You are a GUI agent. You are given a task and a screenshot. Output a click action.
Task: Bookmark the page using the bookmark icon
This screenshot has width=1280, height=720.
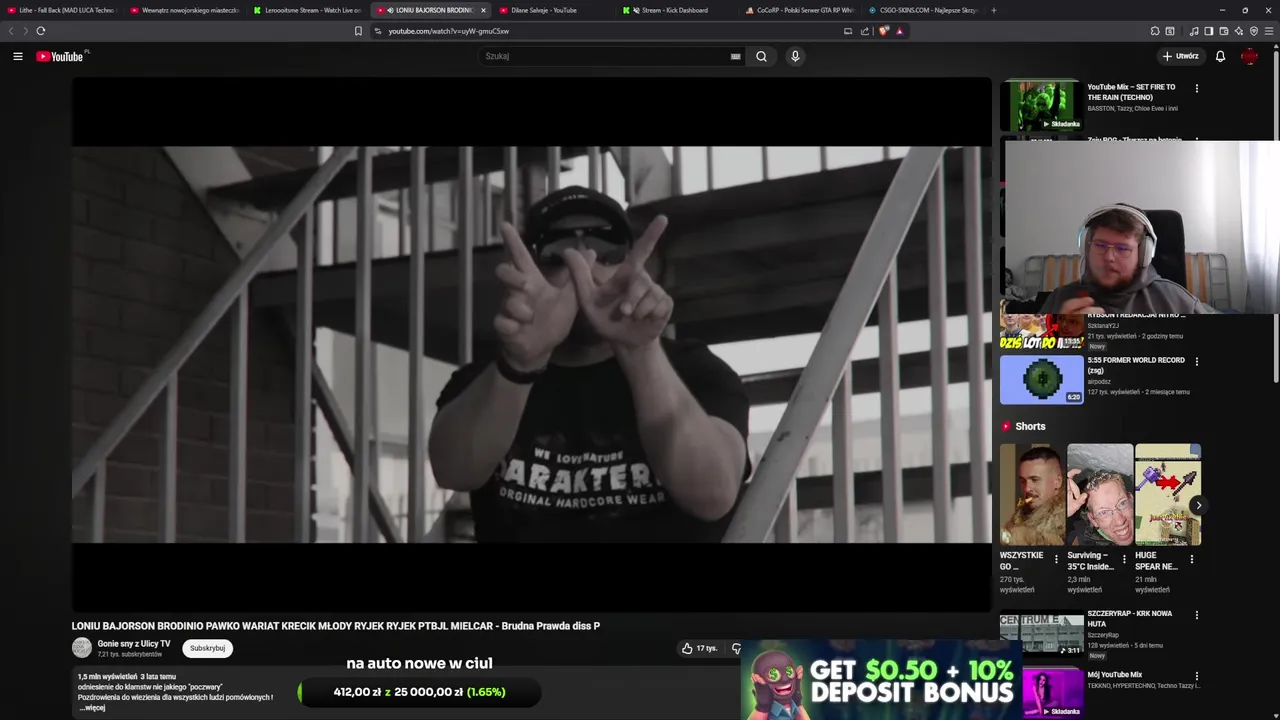(x=358, y=31)
